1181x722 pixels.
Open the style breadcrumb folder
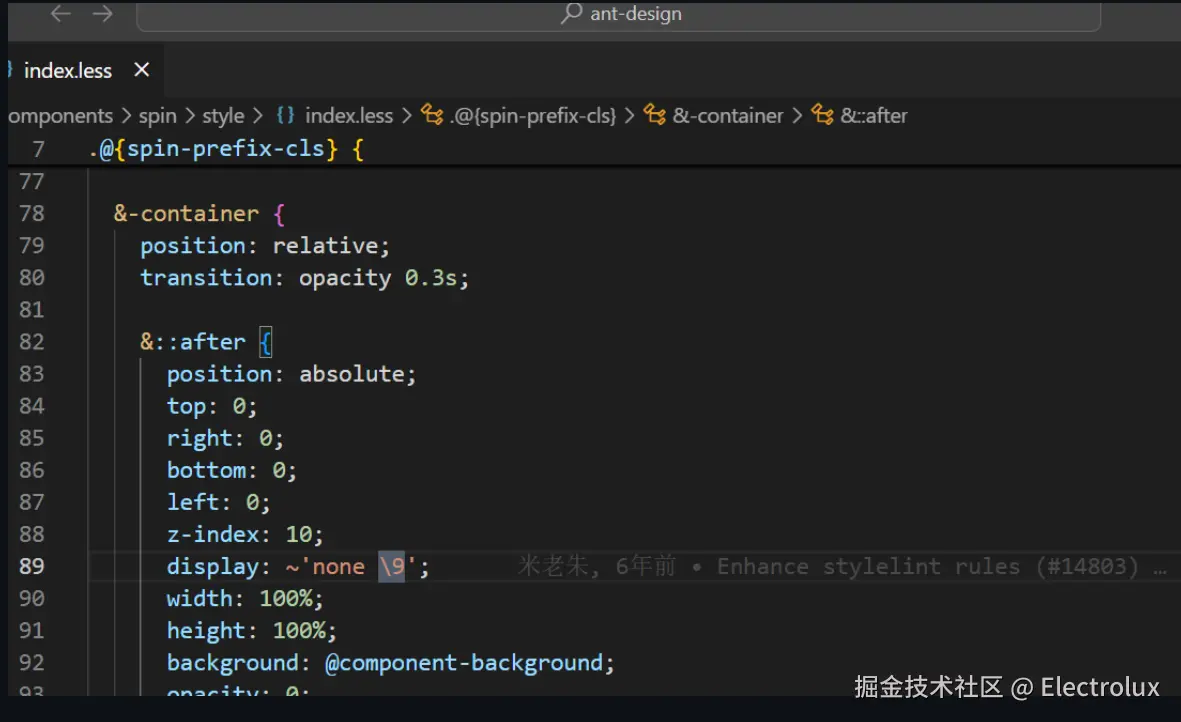pos(223,116)
